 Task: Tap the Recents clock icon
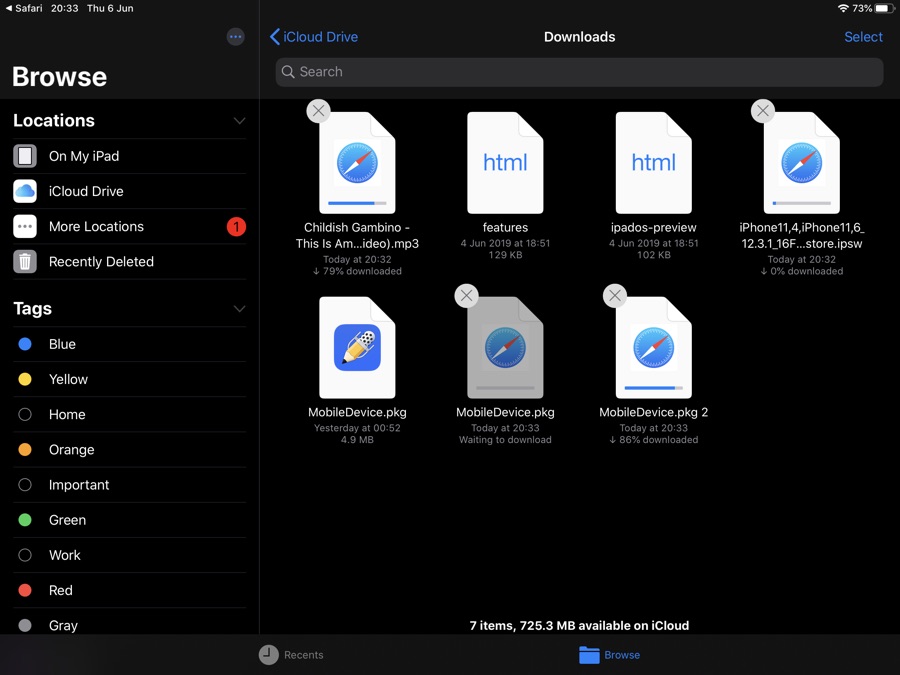click(x=269, y=654)
